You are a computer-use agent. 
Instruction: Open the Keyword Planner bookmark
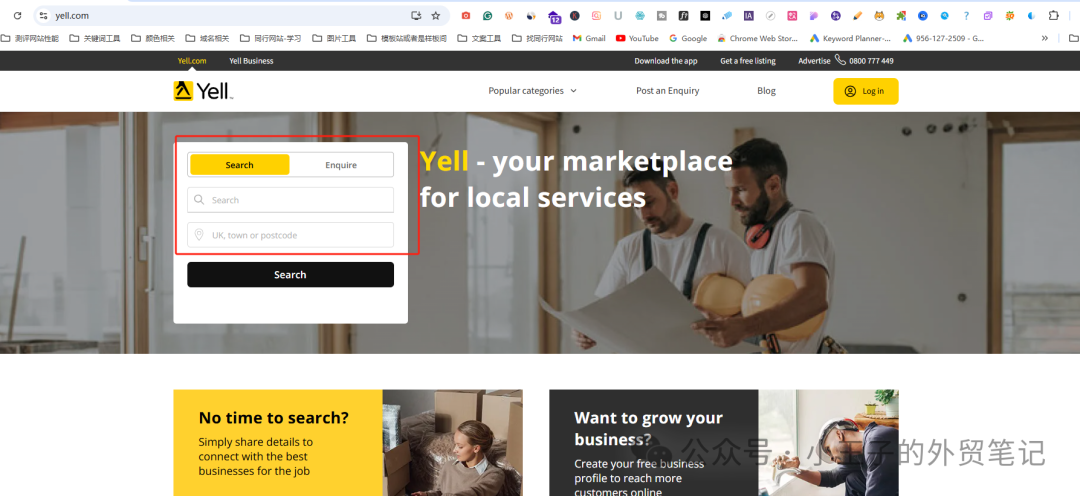pos(850,39)
